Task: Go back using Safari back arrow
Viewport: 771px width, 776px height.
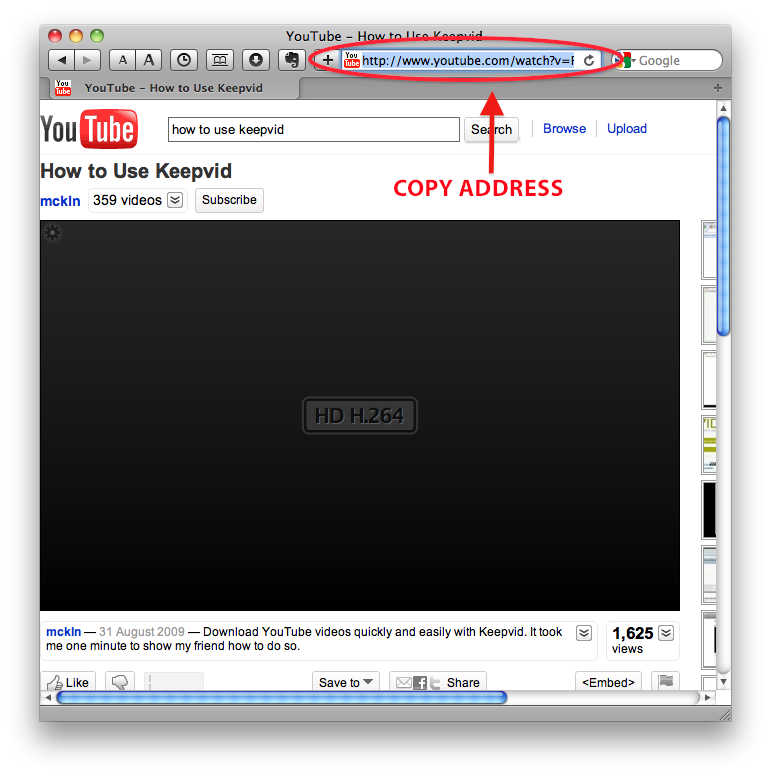Action: click(61, 60)
